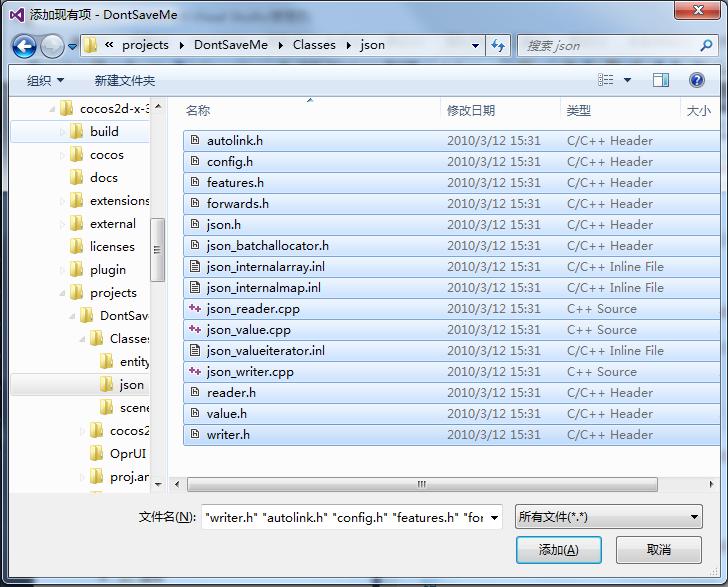This screenshot has width=728, height=587.
Task: Click the 新建文件夹 button
Action: (x=124, y=81)
